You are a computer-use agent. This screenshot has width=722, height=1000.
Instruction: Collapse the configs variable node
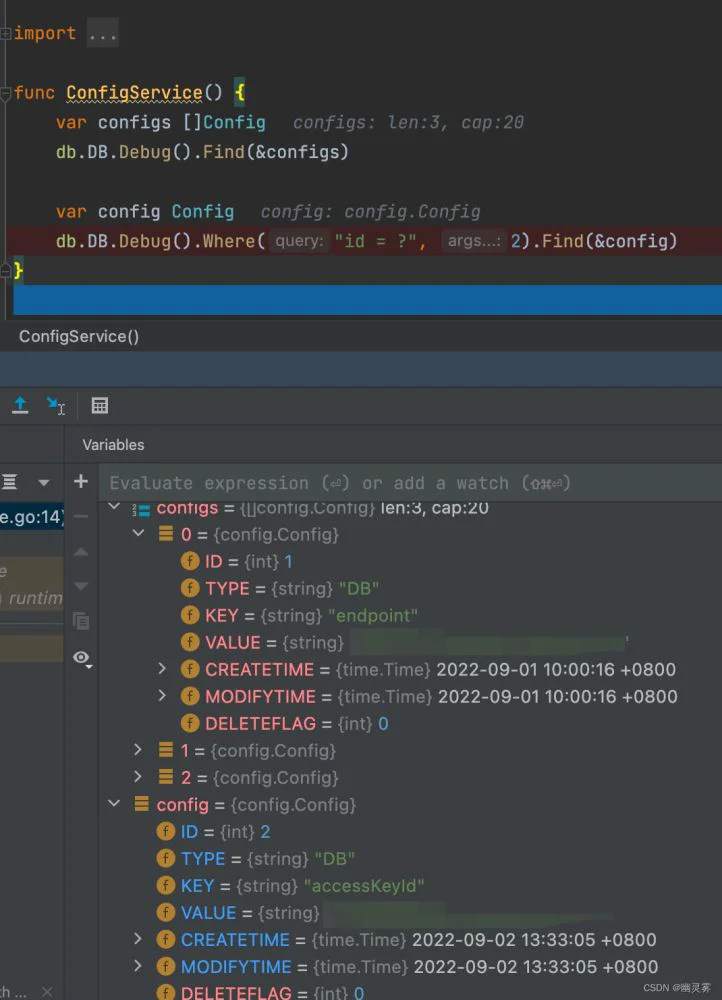(114, 507)
